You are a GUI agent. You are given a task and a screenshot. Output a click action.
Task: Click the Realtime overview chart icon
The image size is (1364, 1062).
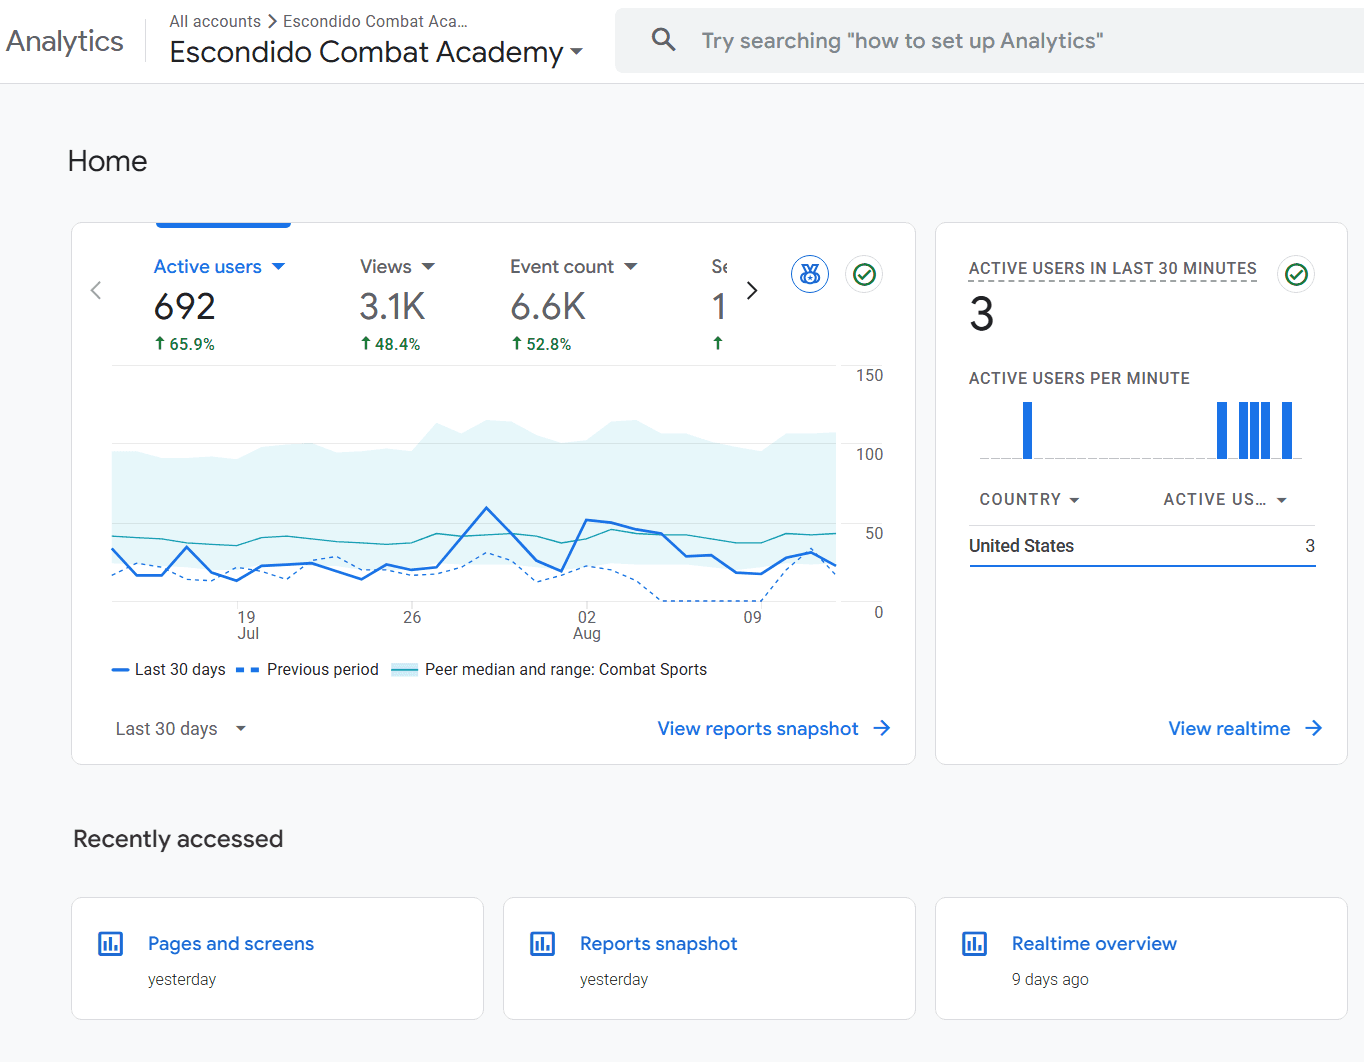974,943
